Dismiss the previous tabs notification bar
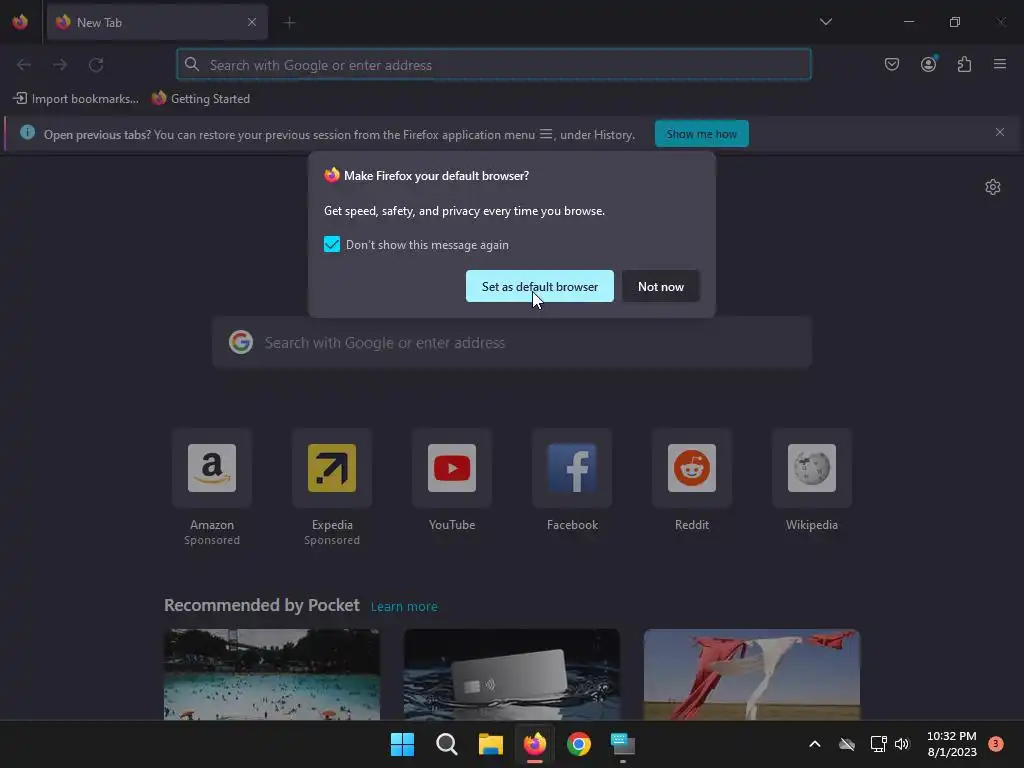Viewport: 1024px width, 768px height. 1000,132
